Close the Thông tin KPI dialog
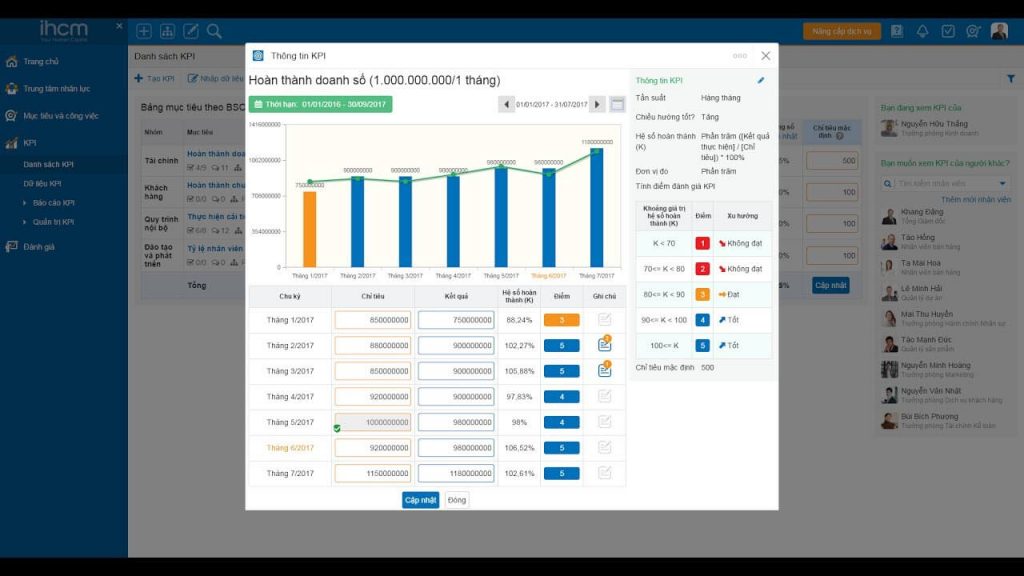1024x576 pixels. coord(765,56)
